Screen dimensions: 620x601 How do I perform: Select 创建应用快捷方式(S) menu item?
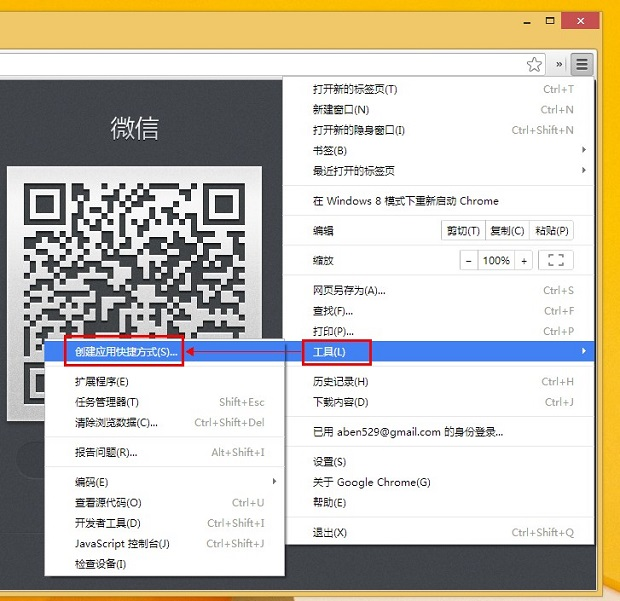pos(125,352)
